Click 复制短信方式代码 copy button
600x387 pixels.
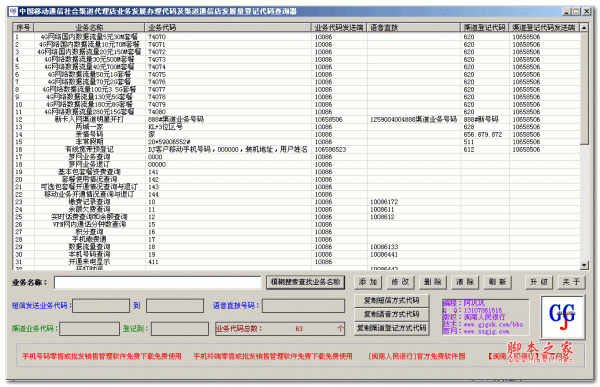pyautogui.click(x=391, y=300)
